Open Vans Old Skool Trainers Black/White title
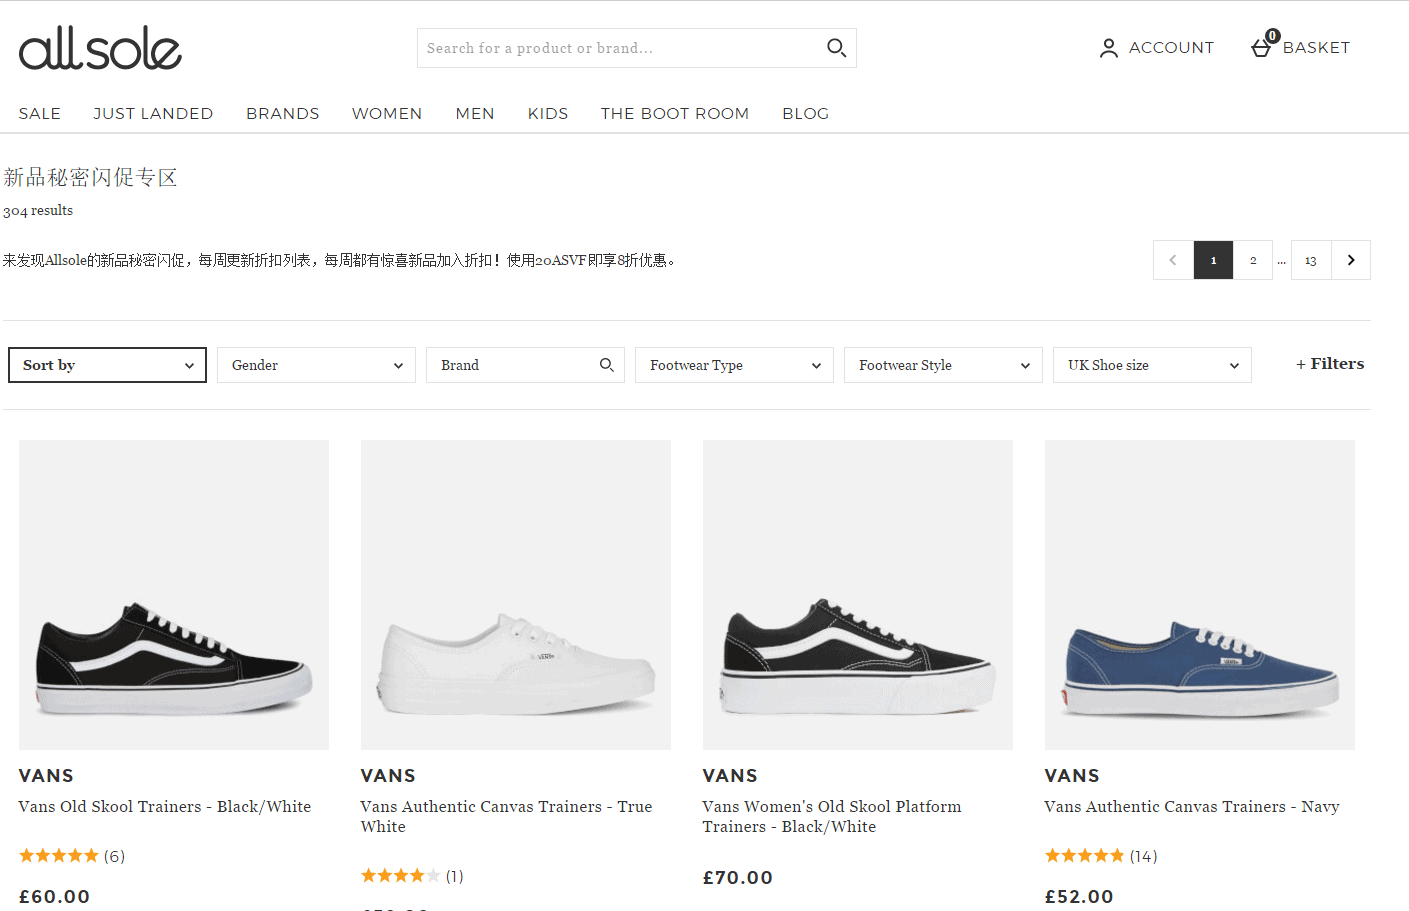 coord(165,807)
